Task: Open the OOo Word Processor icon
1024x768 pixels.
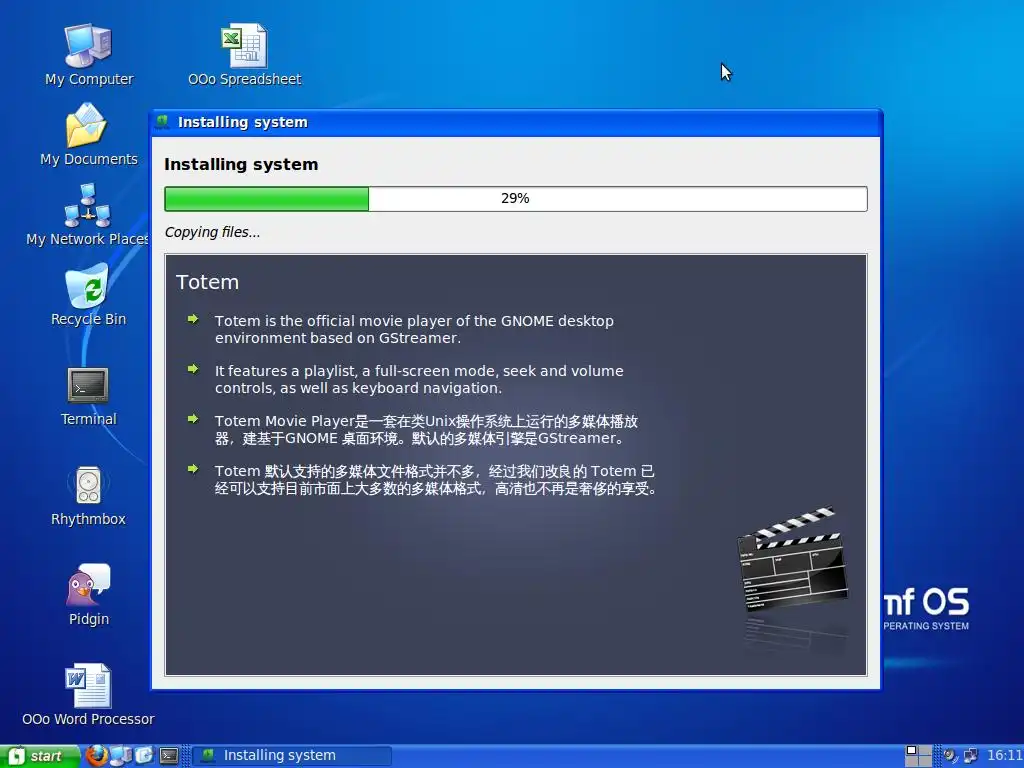Action: pos(88,695)
